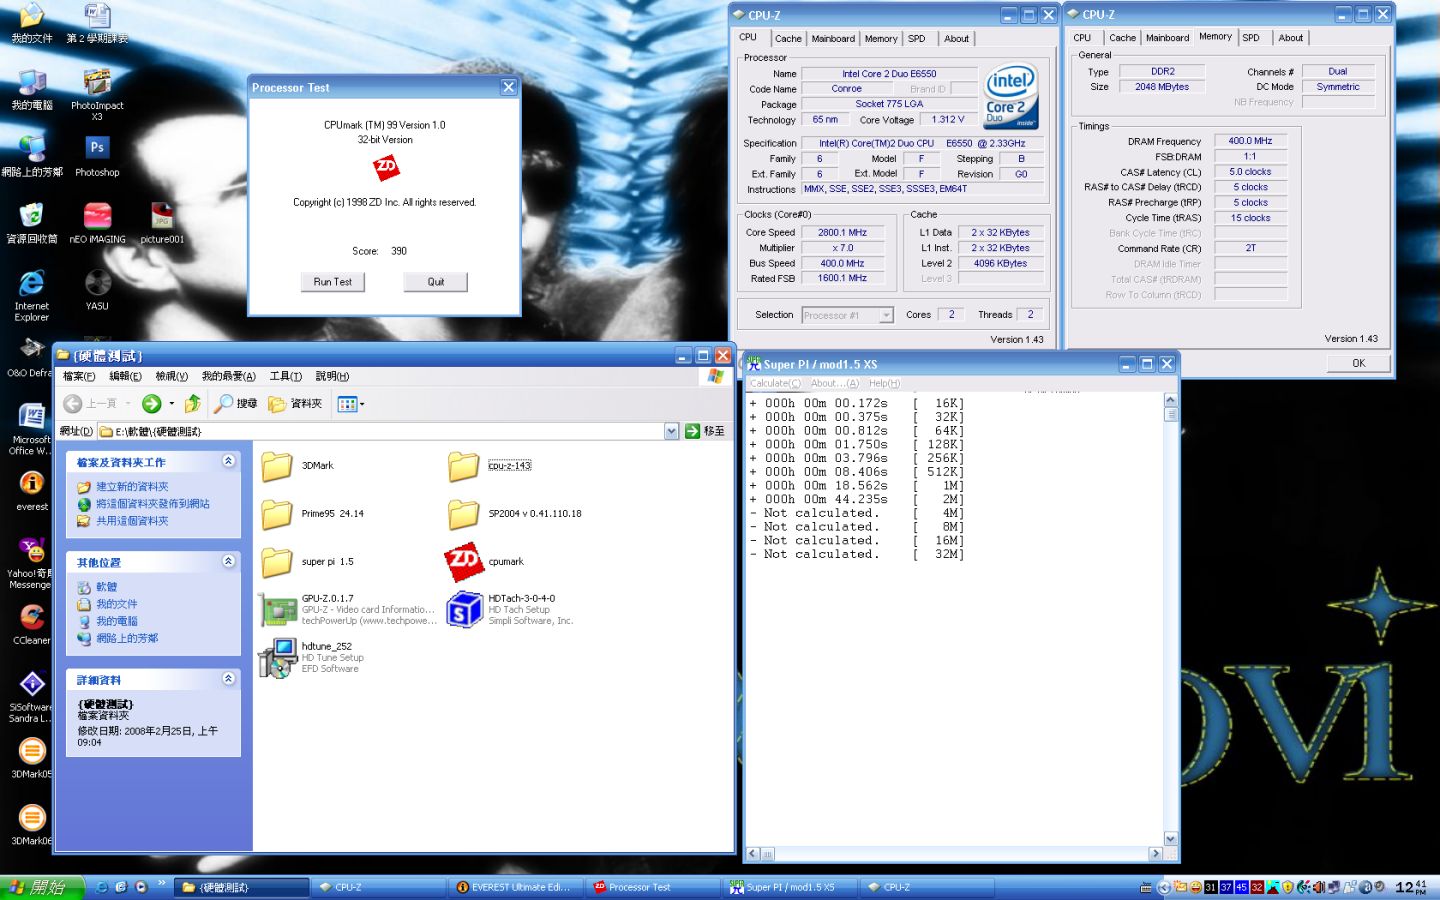Click the DDR2 memory type value

click(x=1162, y=72)
